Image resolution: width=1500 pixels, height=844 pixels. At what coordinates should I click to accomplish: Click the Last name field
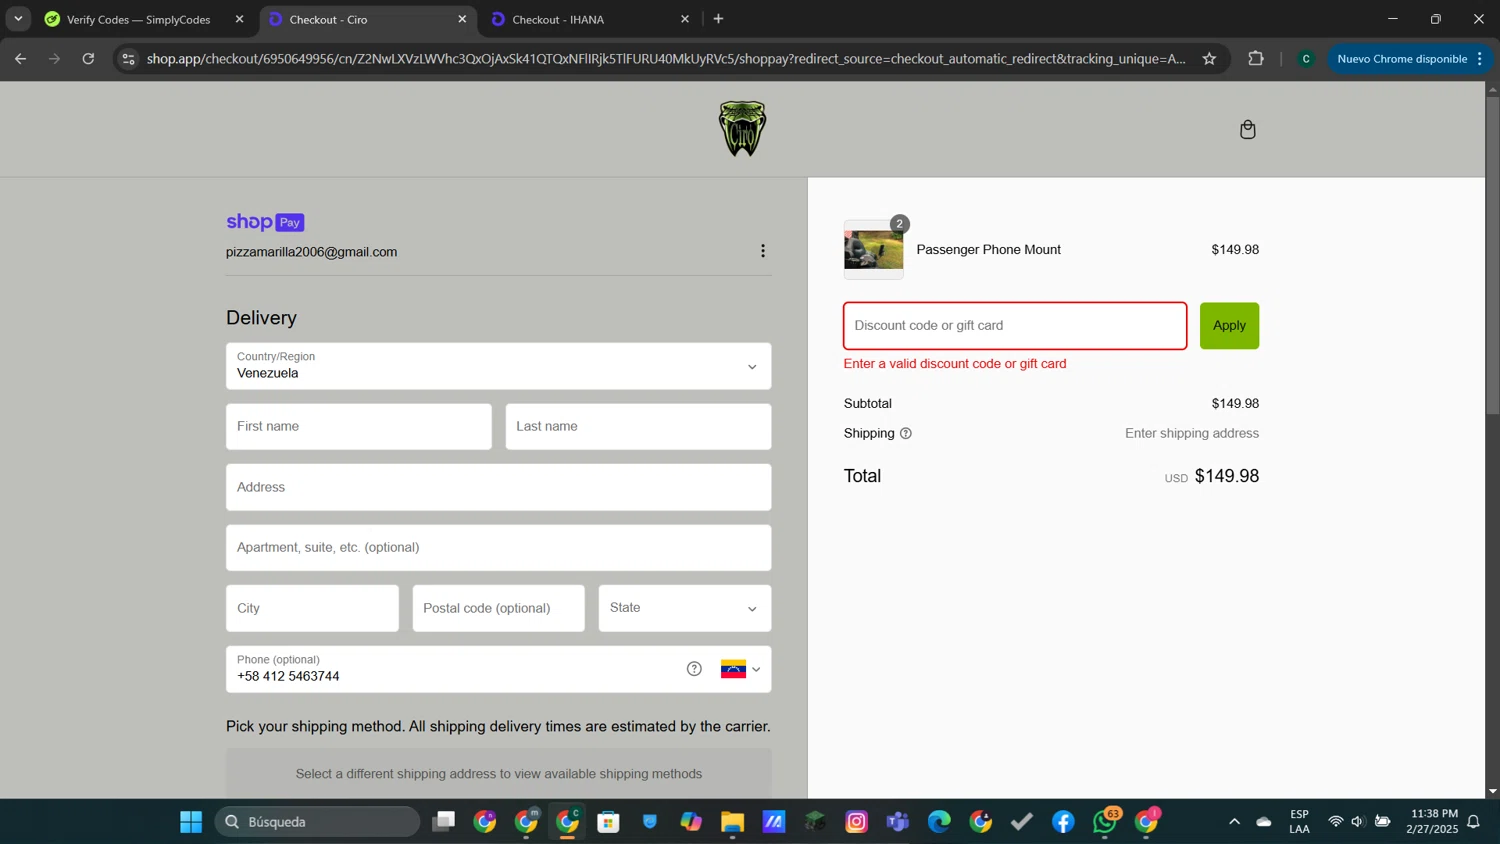638,427
